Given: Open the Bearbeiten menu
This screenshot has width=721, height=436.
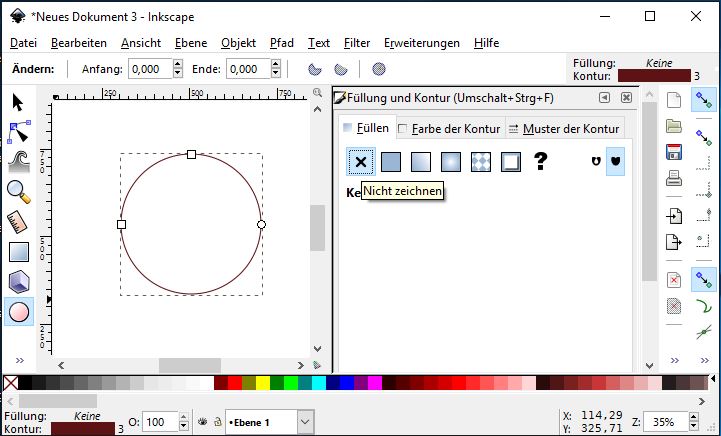Looking at the screenshot, I should (x=79, y=43).
